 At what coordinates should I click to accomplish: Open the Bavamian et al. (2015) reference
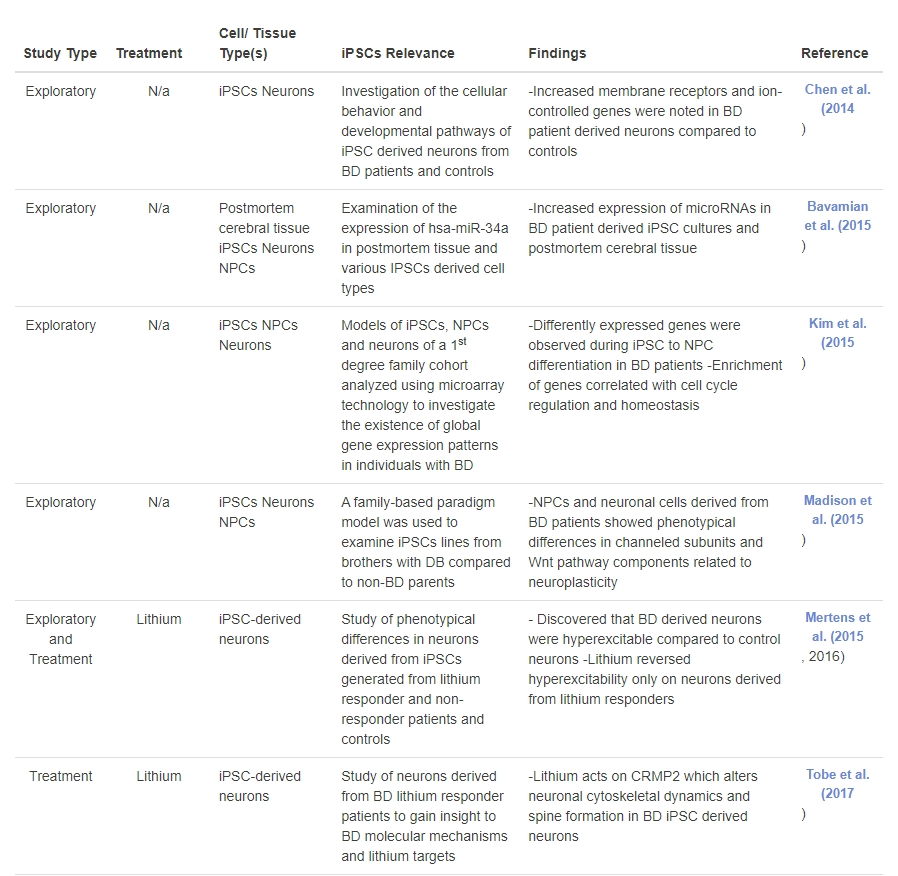coord(837,216)
